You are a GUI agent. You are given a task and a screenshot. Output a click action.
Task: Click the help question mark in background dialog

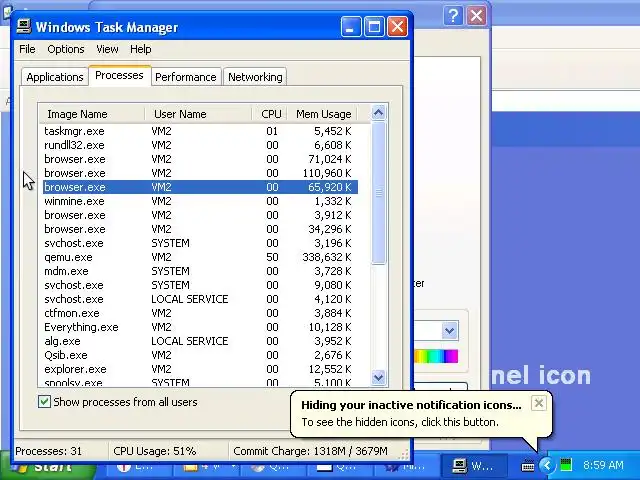(x=453, y=16)
